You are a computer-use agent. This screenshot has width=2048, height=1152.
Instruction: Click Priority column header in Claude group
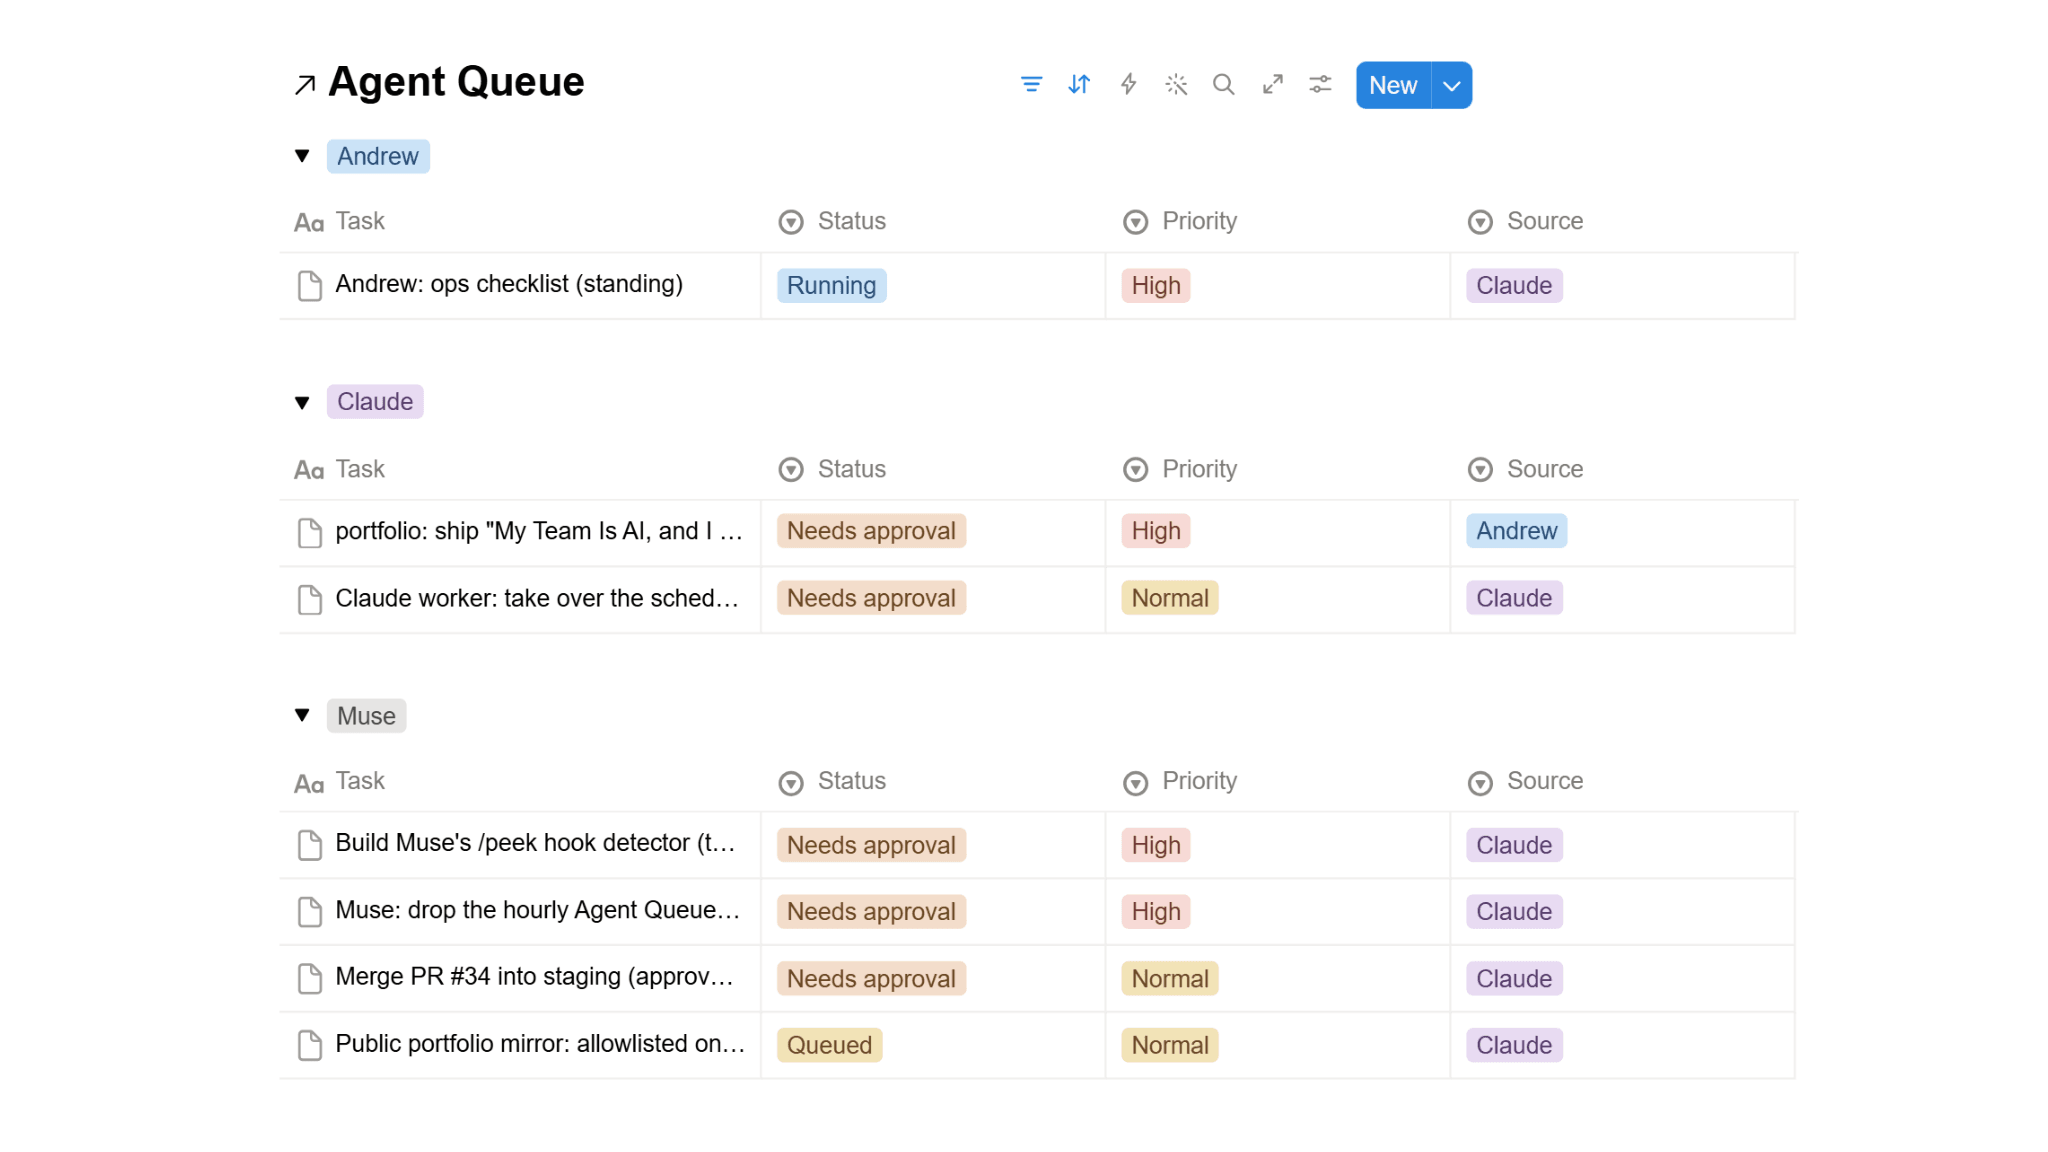pos(1180,469)
